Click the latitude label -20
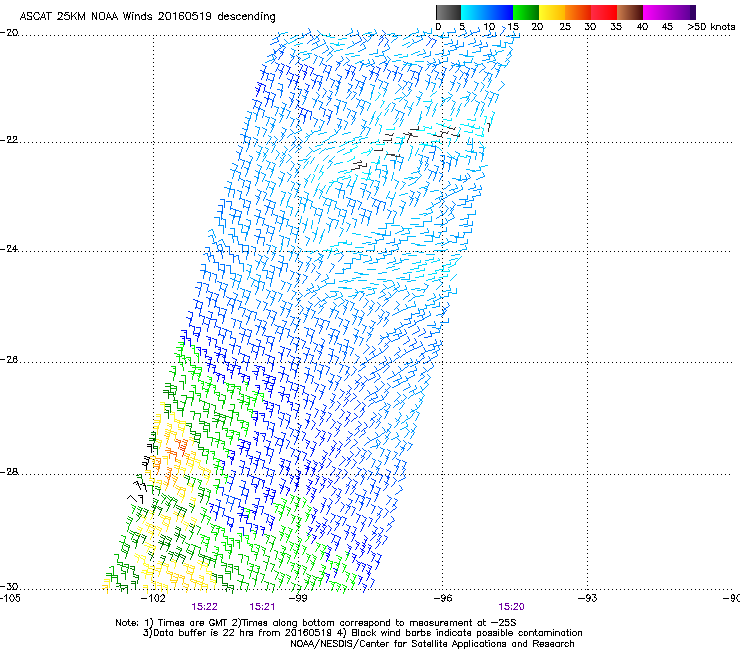The height and width of the screenshot is (650, 740). 9,33
